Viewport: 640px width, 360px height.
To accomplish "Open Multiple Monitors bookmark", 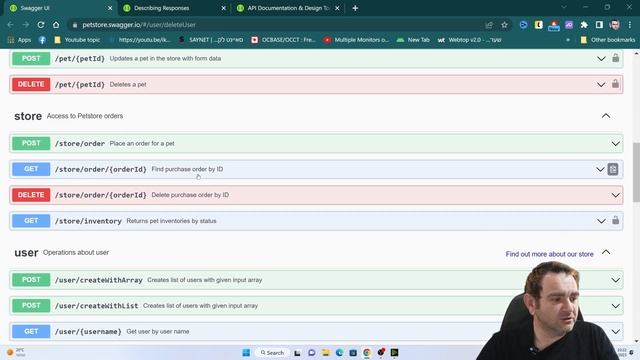I will [356, 40].
